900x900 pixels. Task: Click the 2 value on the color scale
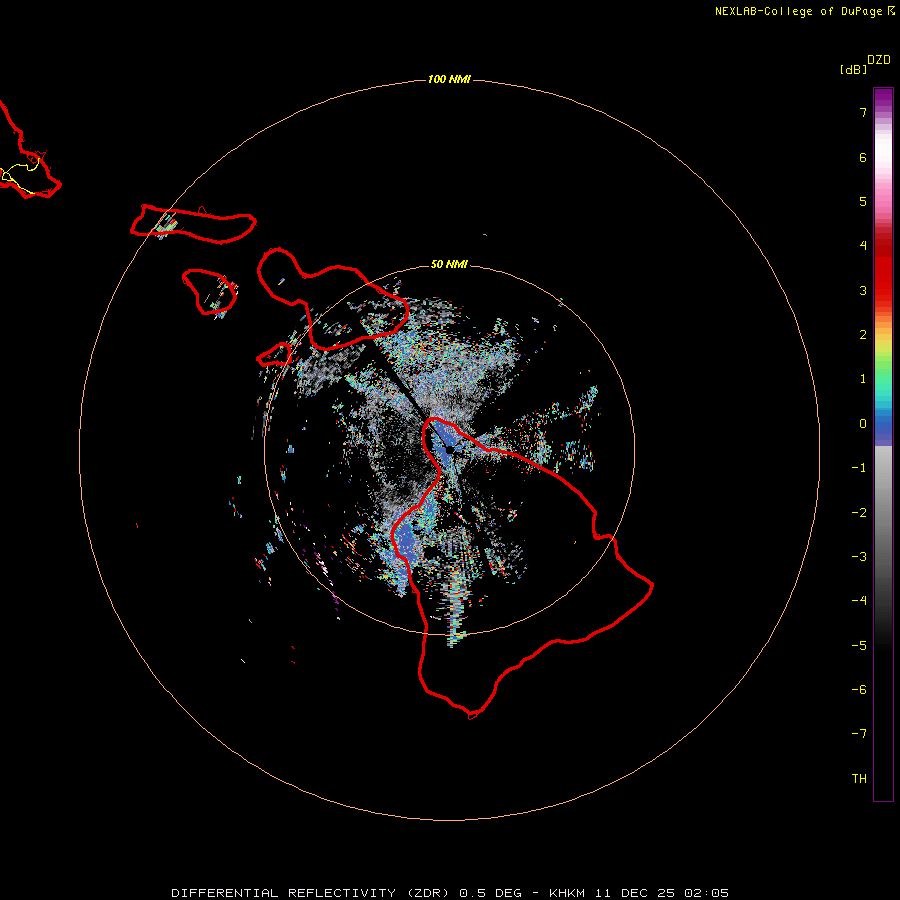tap(863, 335)
